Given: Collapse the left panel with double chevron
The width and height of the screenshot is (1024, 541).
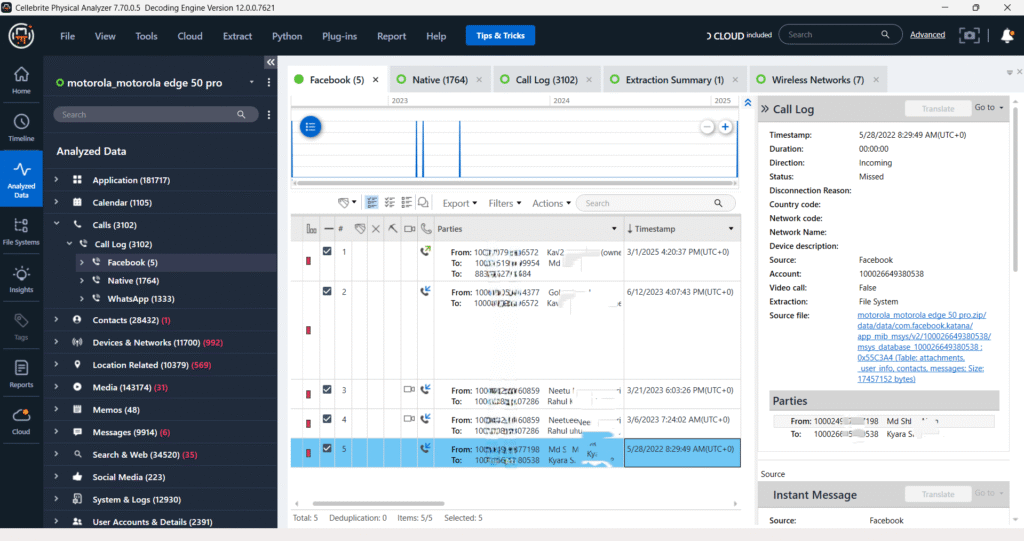Looking at the screenshot, I should click(x=270, y=62).
